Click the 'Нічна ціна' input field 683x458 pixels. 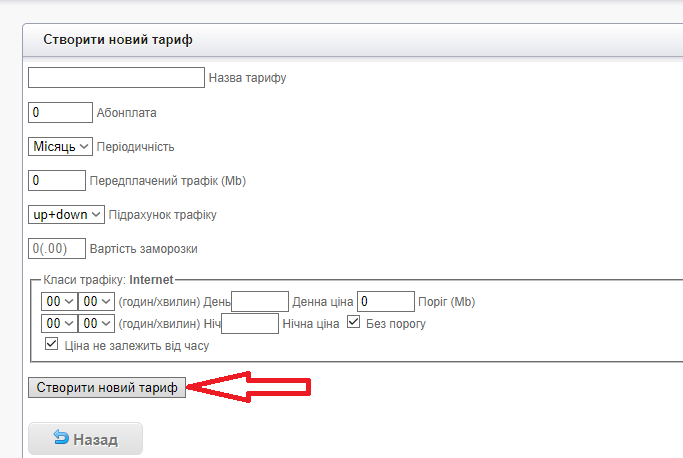tap(250, 323)
